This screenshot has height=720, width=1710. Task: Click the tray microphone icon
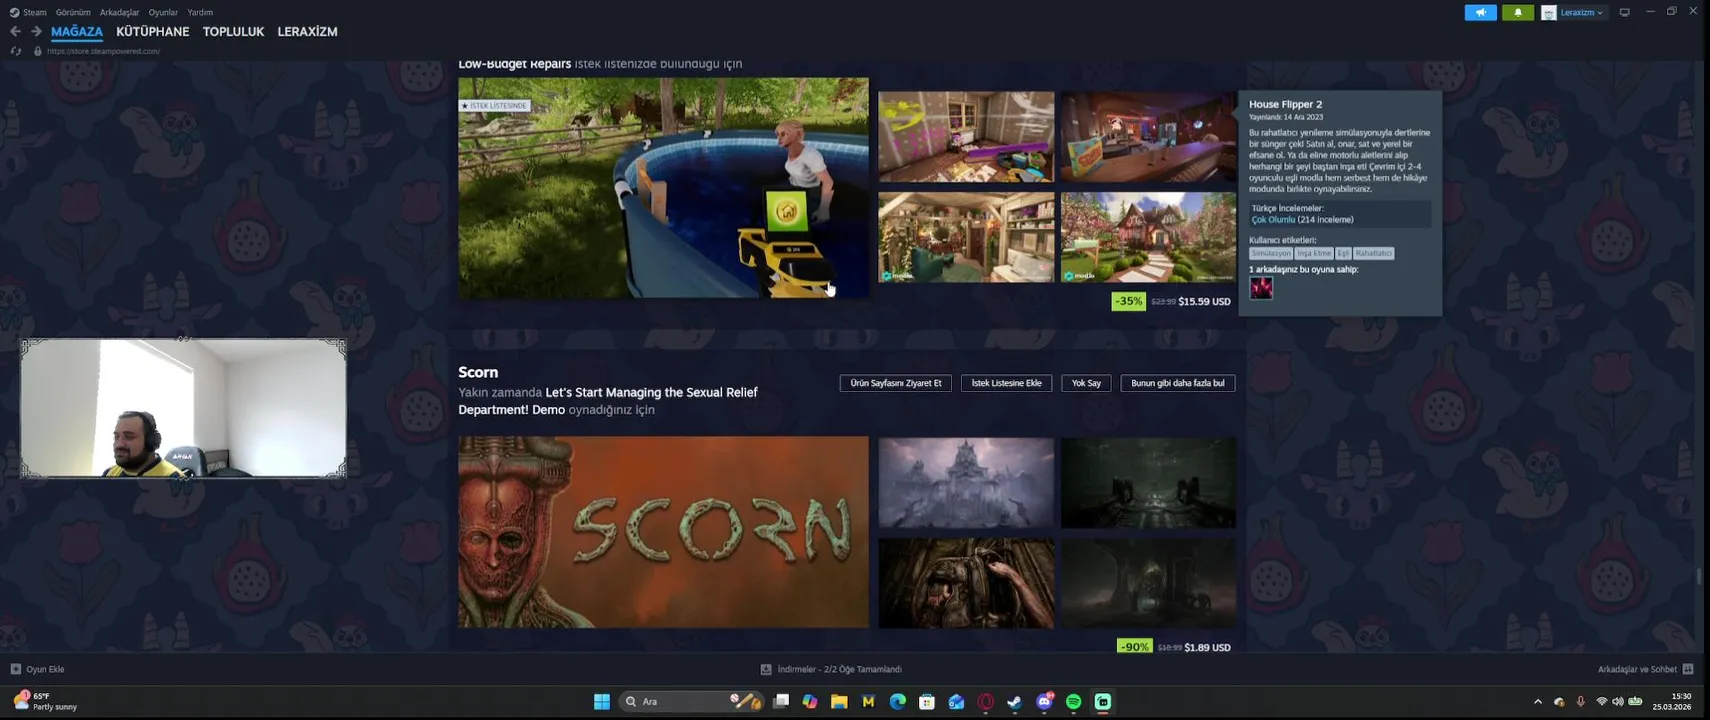coord(1580,702)
